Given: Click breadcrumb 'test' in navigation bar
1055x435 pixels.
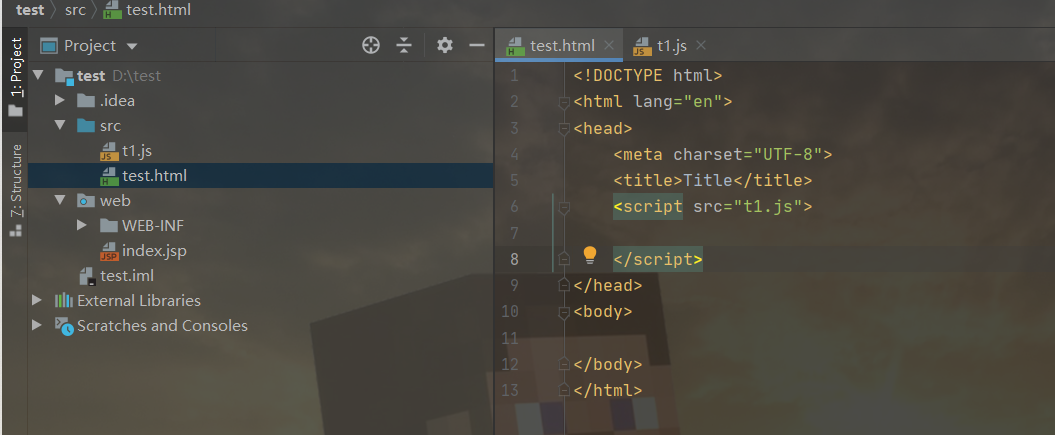Looking at the screenshot, I should coord(30,10).
